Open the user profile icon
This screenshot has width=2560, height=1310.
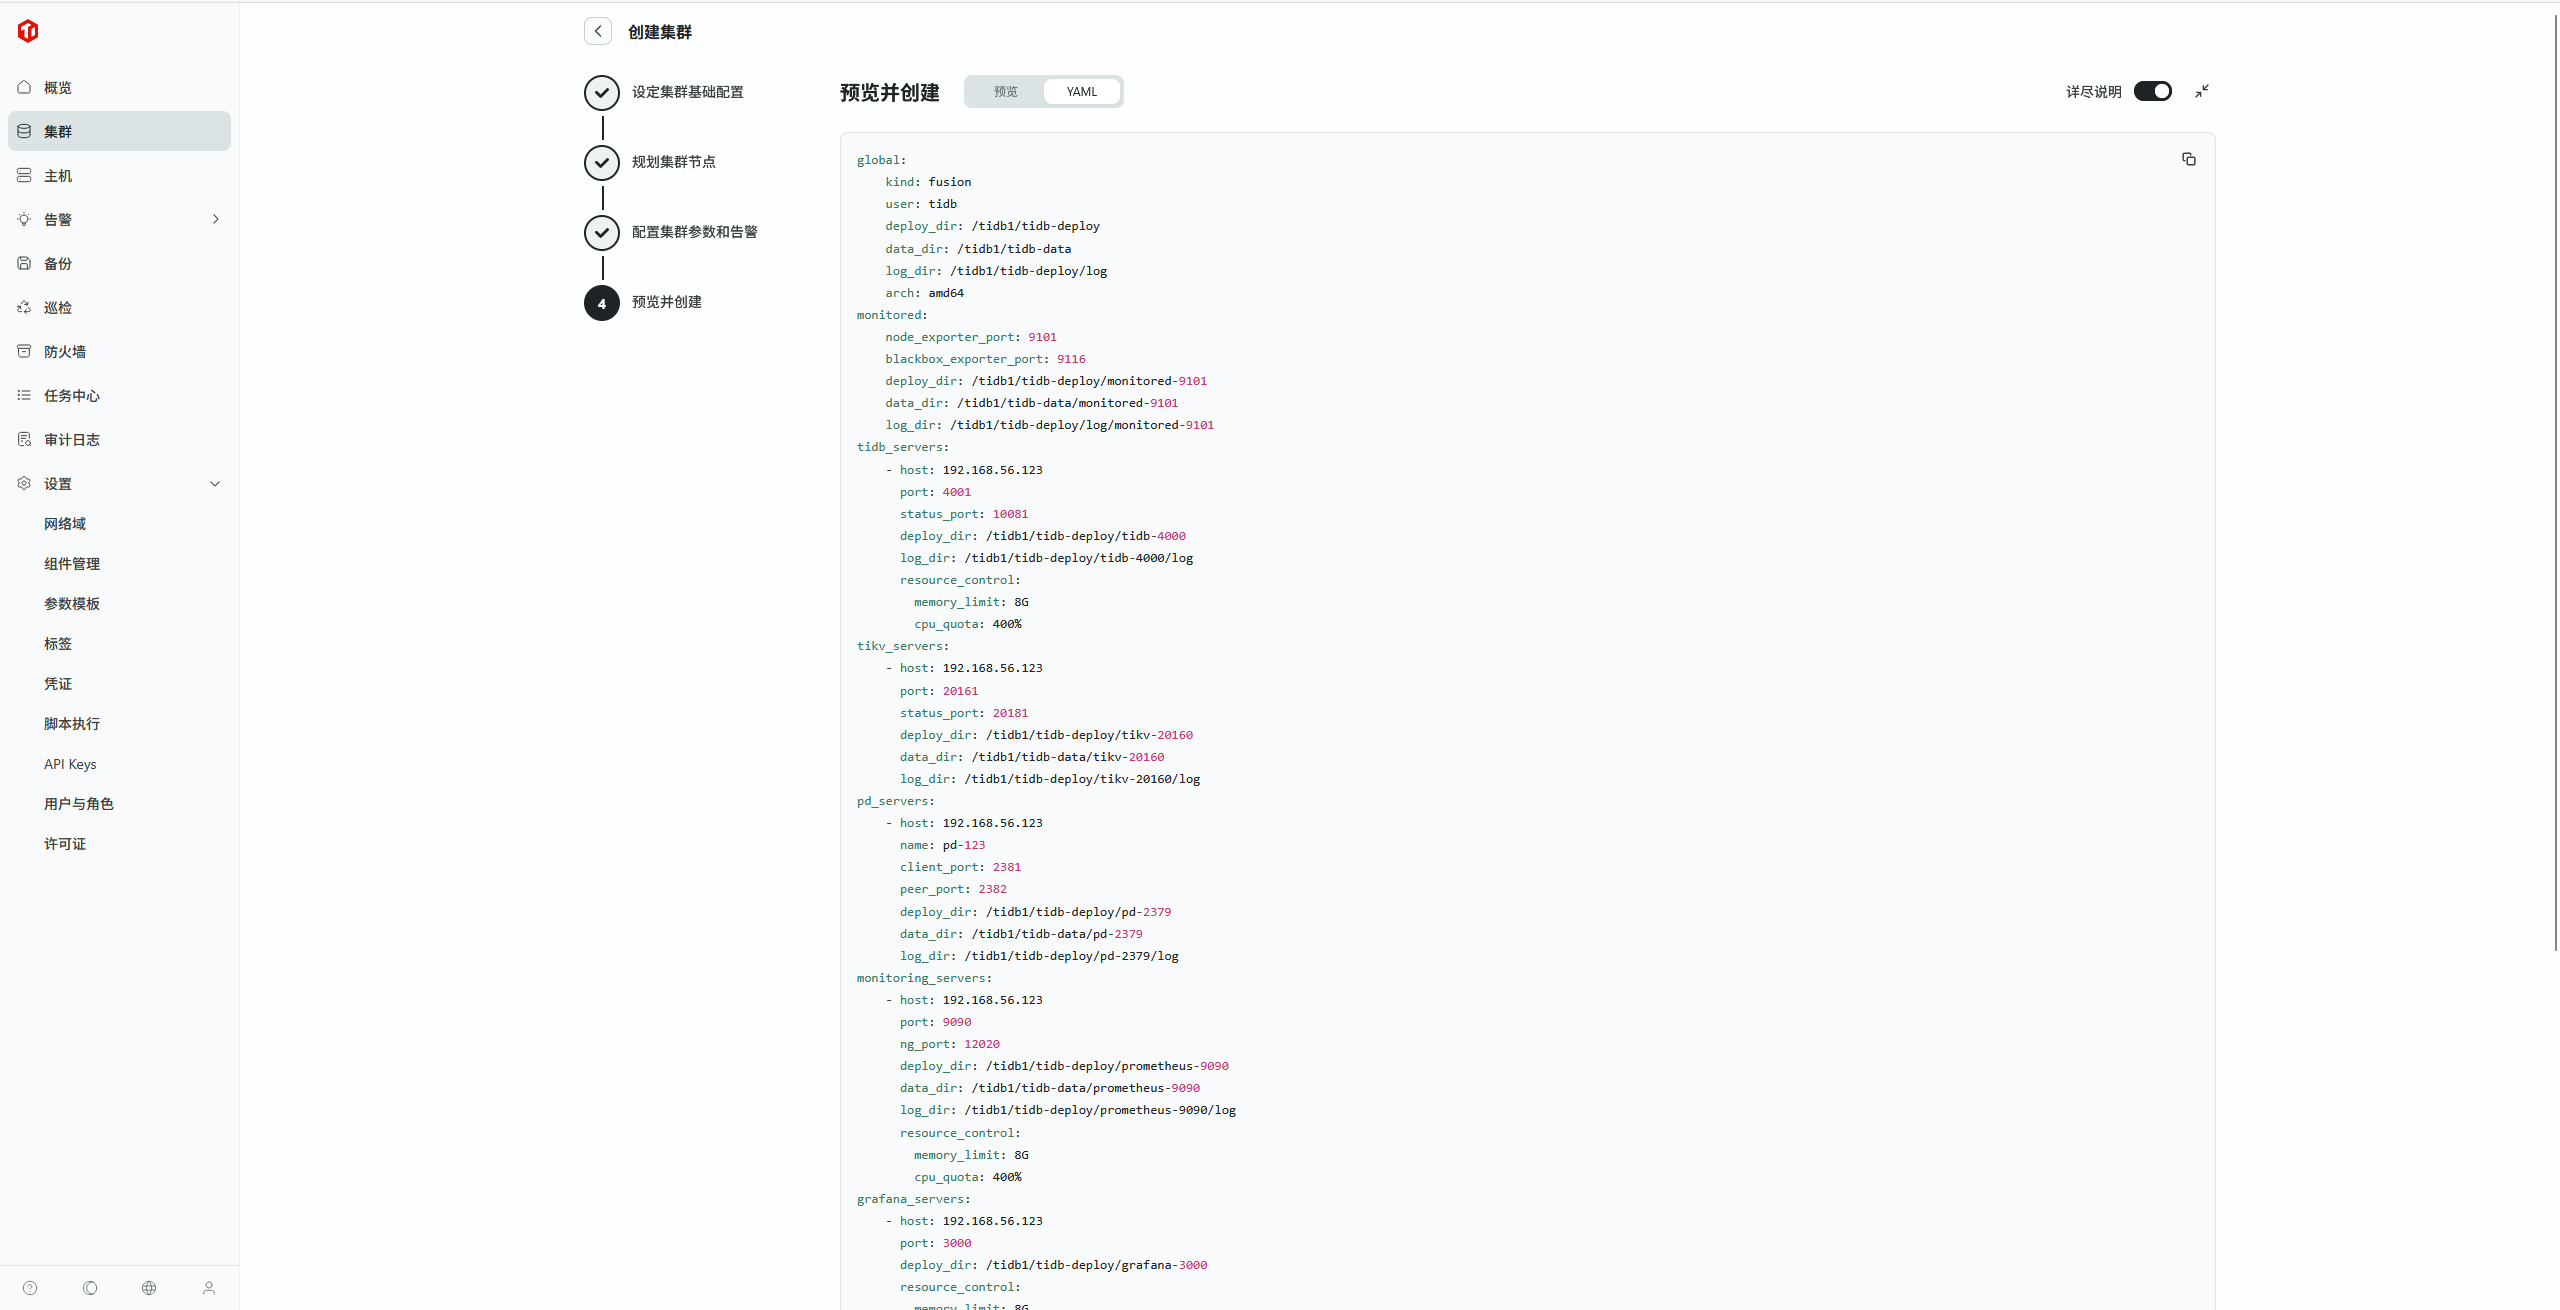click(209, 1288)
